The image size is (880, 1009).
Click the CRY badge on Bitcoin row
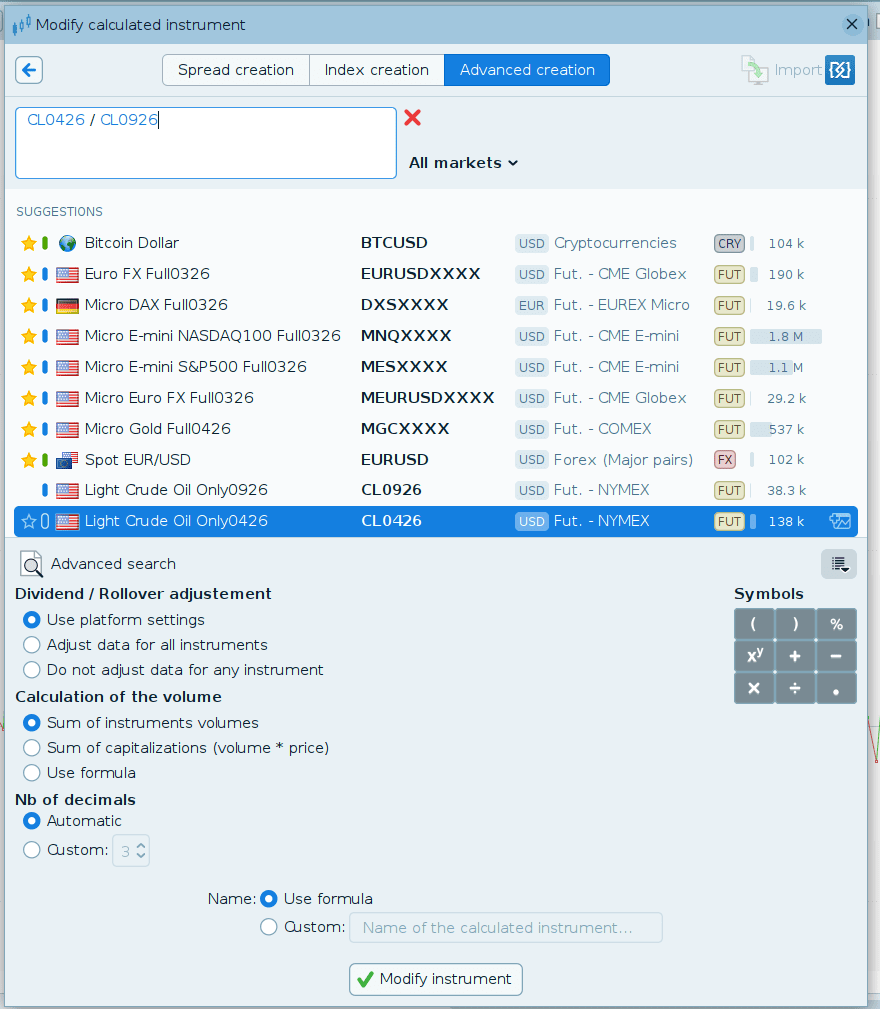[x=729, y=243]
